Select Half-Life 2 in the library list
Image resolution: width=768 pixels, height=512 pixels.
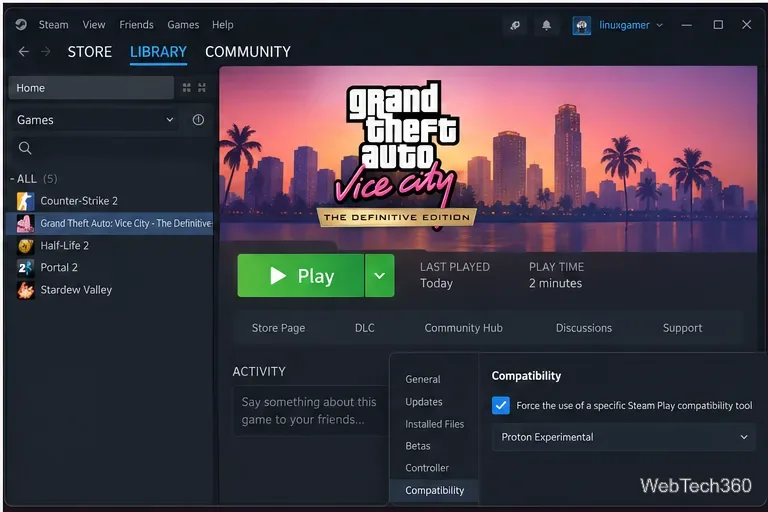[64, 245]
